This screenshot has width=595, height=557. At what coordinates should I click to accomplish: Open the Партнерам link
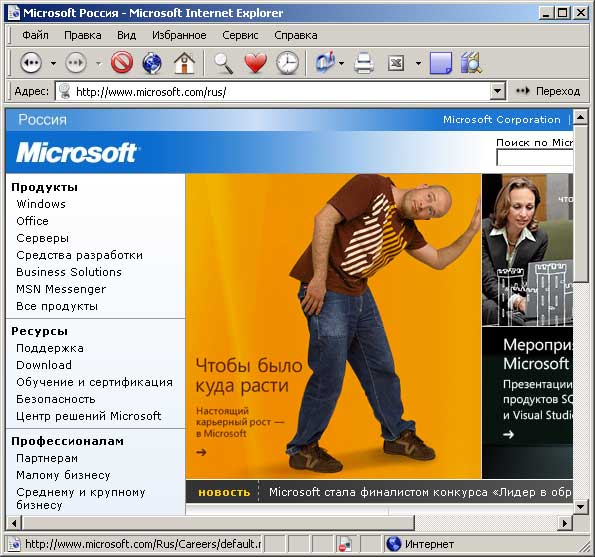click(x=47, y=458)
